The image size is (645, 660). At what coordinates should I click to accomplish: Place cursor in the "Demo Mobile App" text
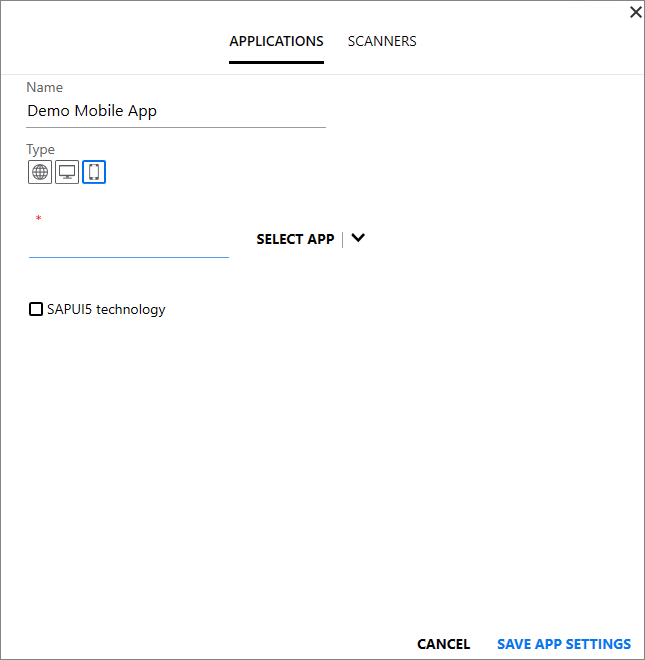[92, 112]
